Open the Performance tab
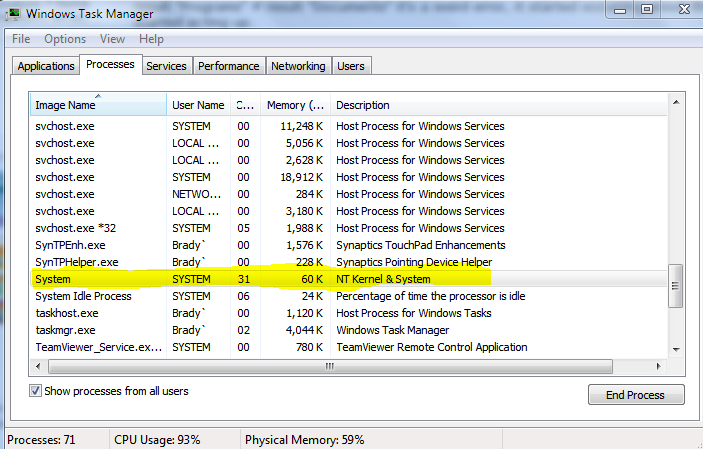The width and height of the screenshot is (703, 449). 229,66
